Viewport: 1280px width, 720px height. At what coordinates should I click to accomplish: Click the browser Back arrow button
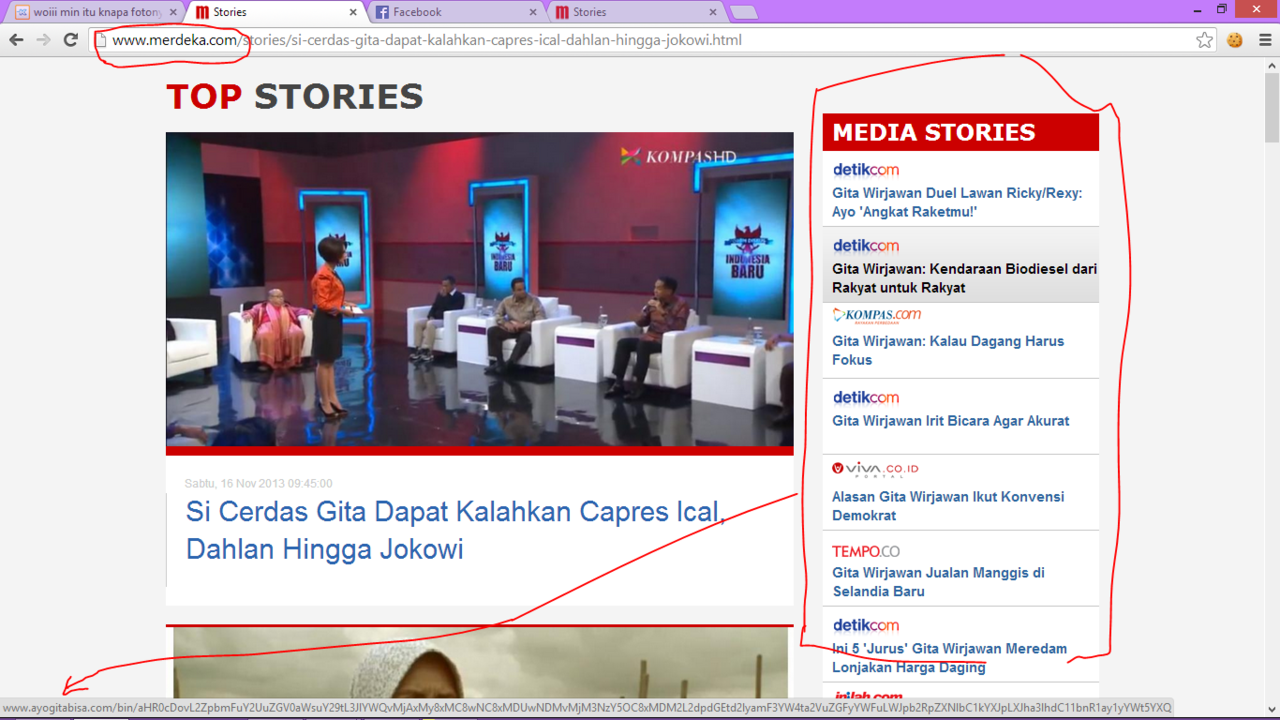(x=16, y=40)
